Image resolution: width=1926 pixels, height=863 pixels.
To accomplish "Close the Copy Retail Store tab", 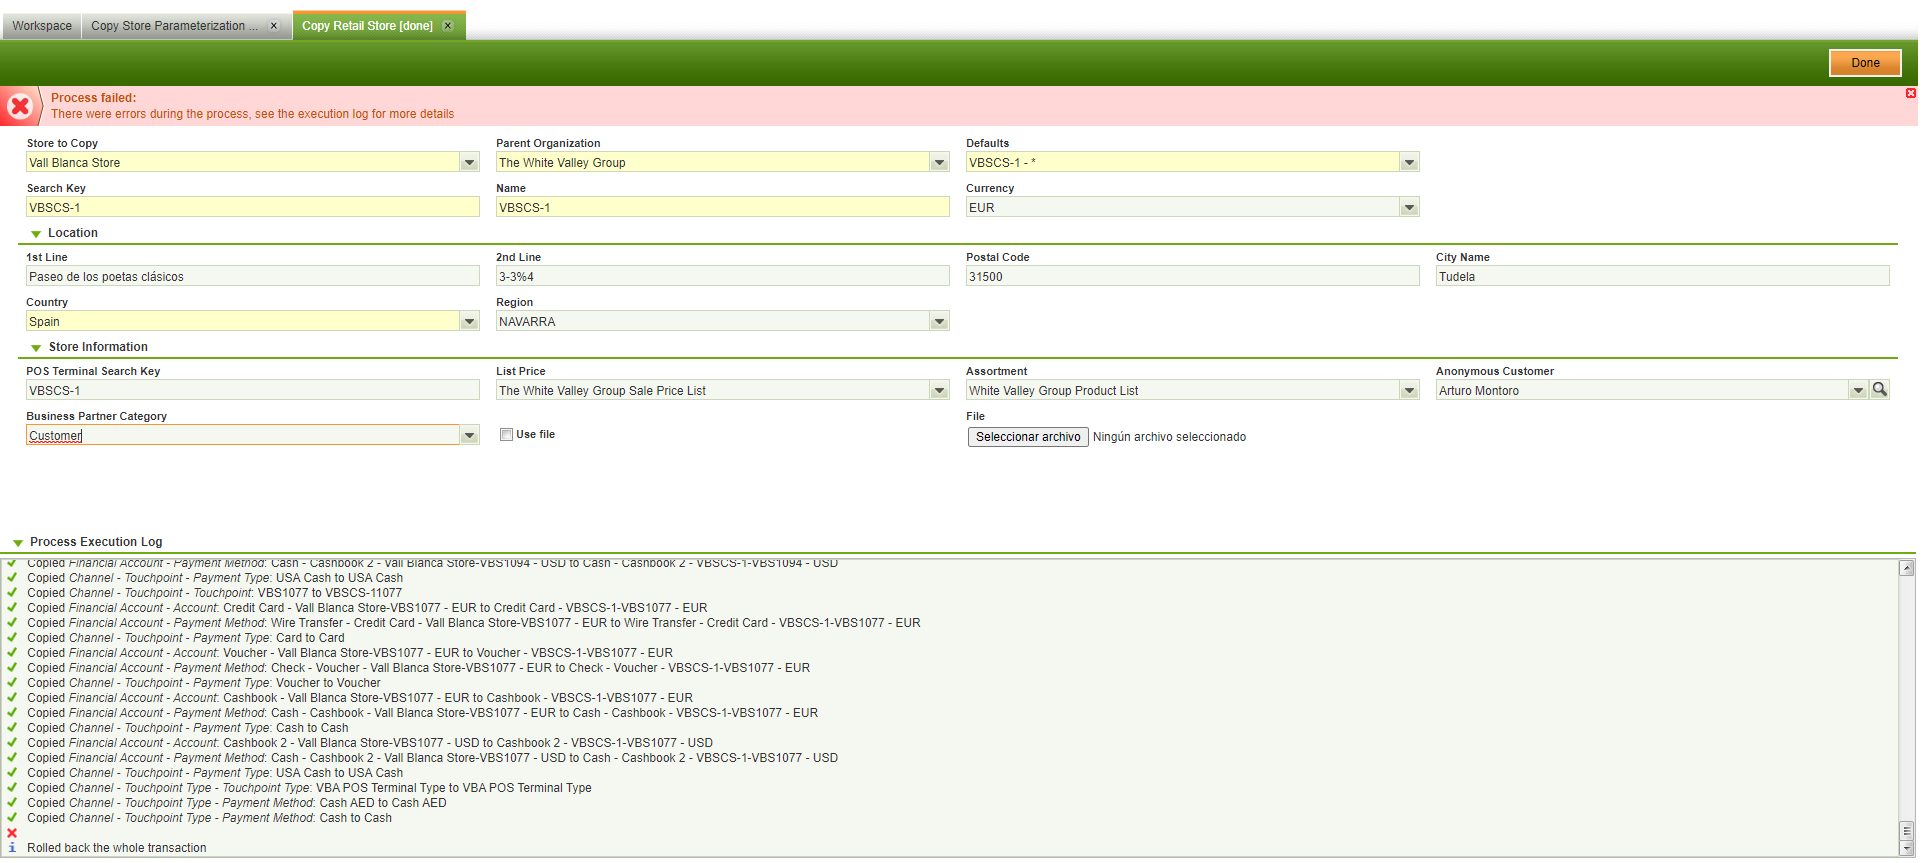I will 448,26.
